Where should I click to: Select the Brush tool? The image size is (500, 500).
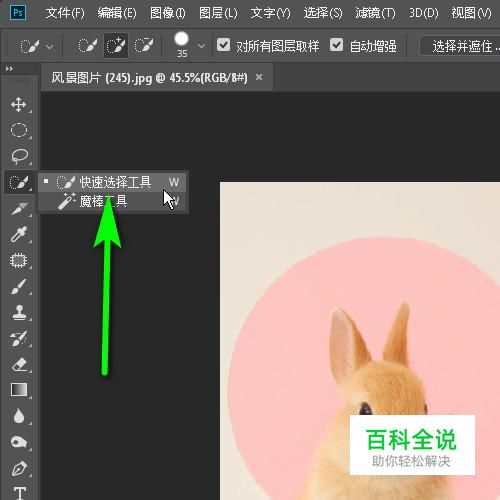[19, 286]
